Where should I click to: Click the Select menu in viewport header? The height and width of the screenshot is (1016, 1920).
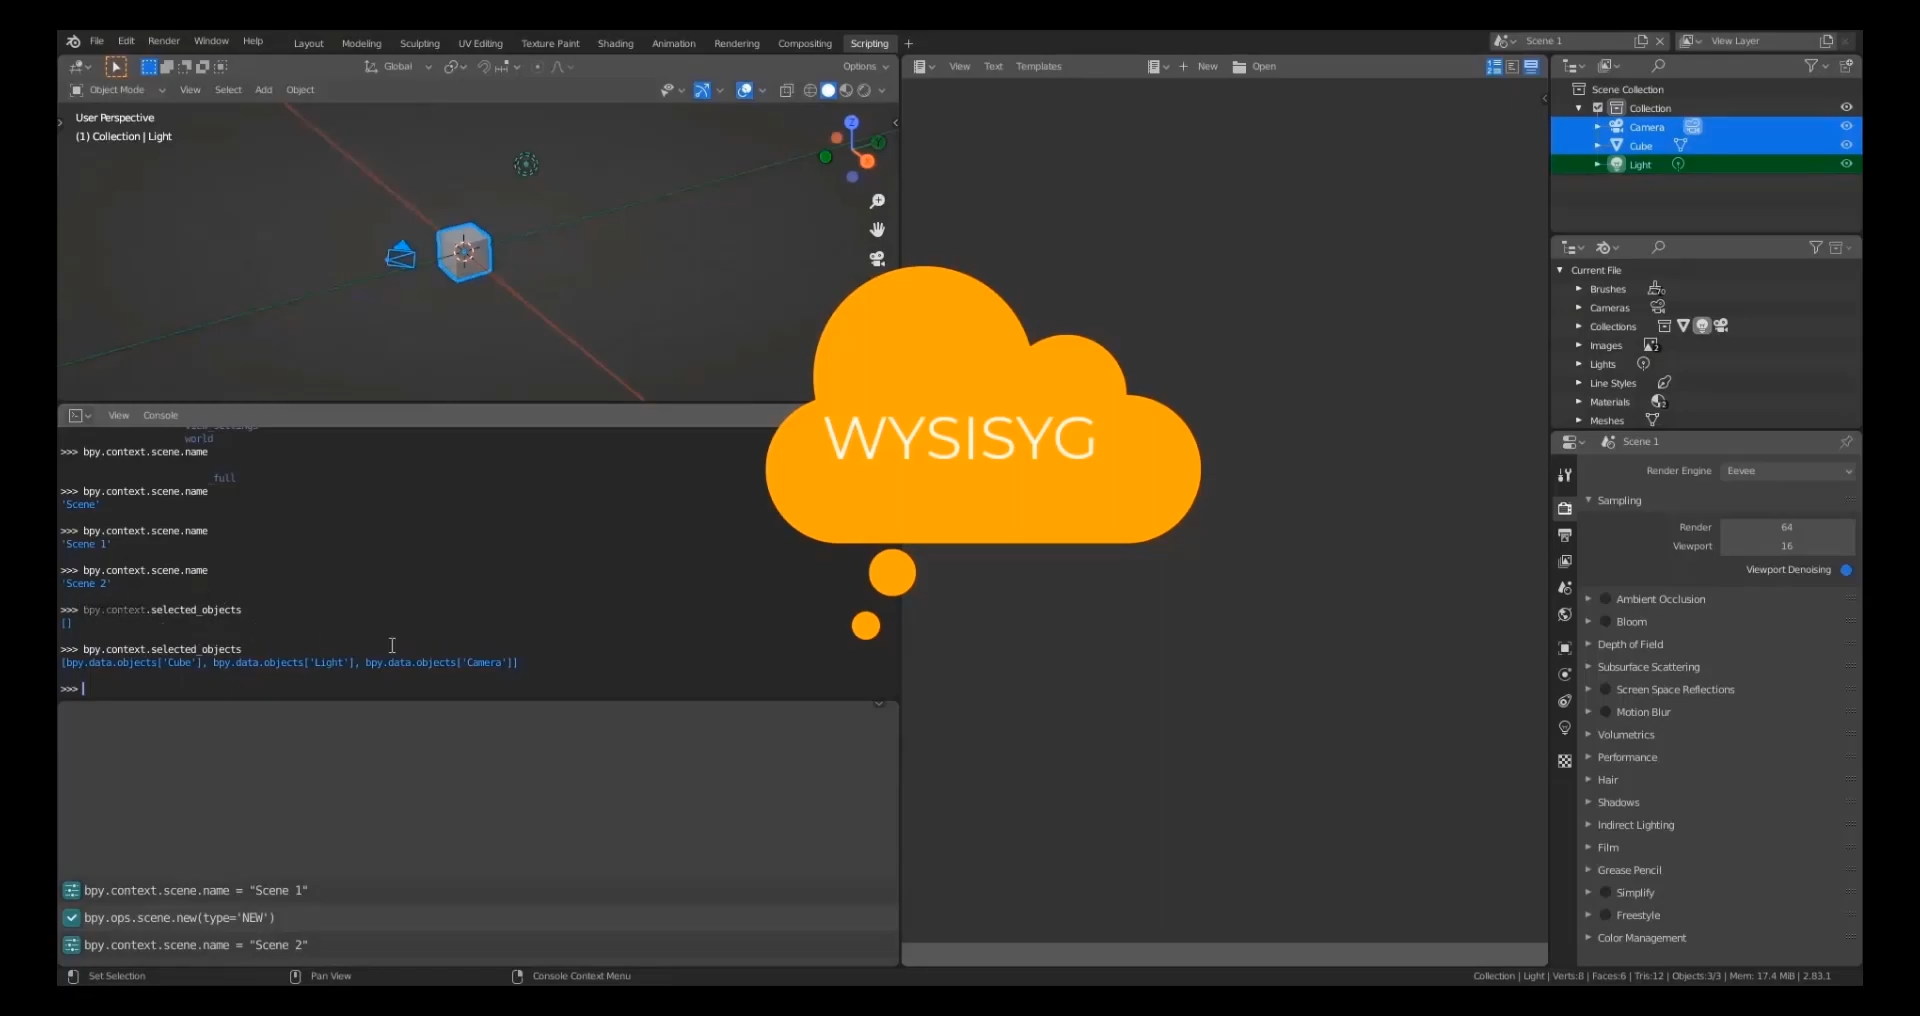[228, 90]
